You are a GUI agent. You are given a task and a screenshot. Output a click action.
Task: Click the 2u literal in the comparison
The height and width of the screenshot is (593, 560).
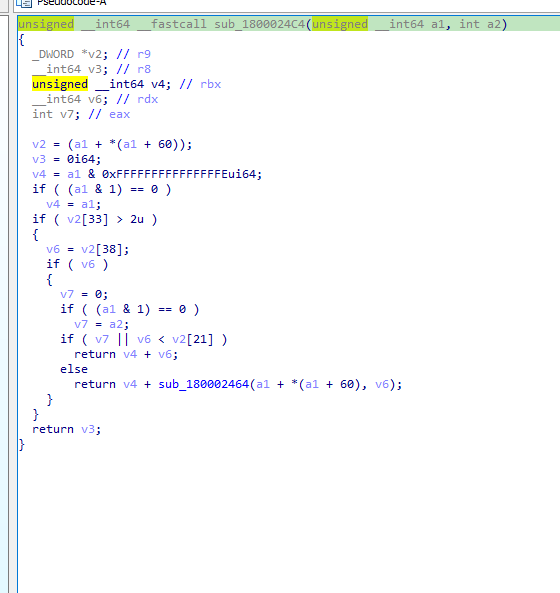(x=137, y=219)
